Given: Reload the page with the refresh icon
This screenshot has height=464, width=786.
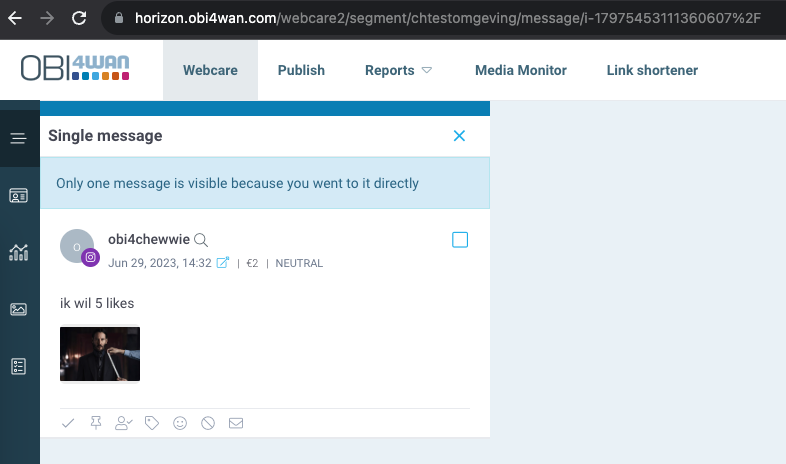Looking at the screenshot, I should coord(79,19).
